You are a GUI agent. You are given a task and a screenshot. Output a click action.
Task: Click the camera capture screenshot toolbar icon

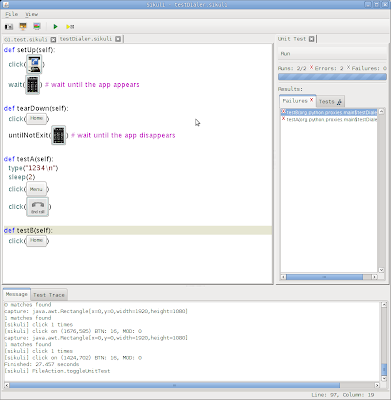9,26
